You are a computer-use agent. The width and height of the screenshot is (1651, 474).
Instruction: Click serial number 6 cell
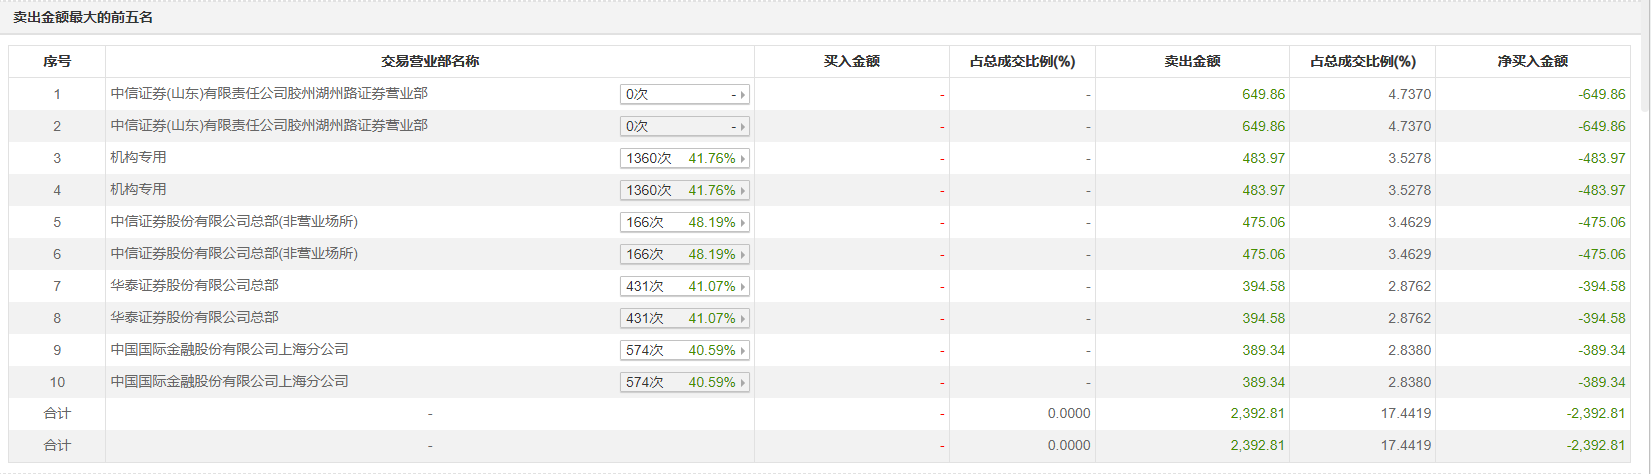tap(57, 254)
